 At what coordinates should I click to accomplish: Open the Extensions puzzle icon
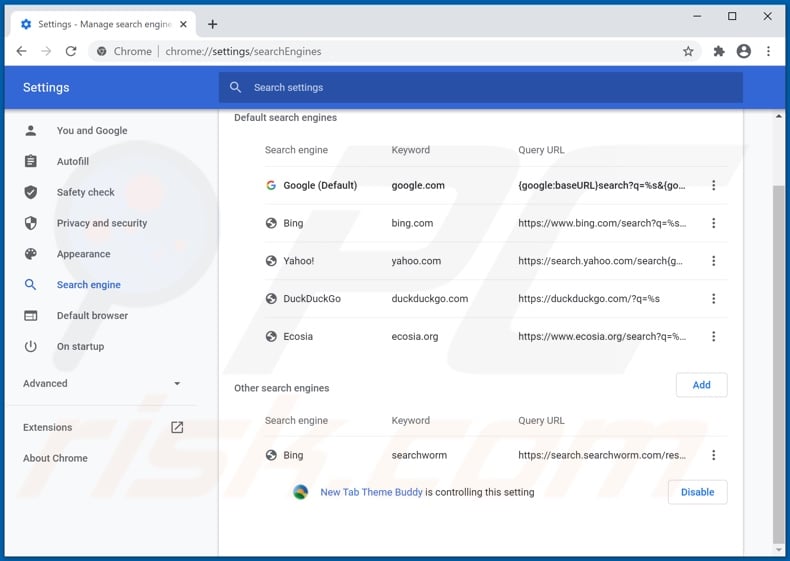(719, 51)
